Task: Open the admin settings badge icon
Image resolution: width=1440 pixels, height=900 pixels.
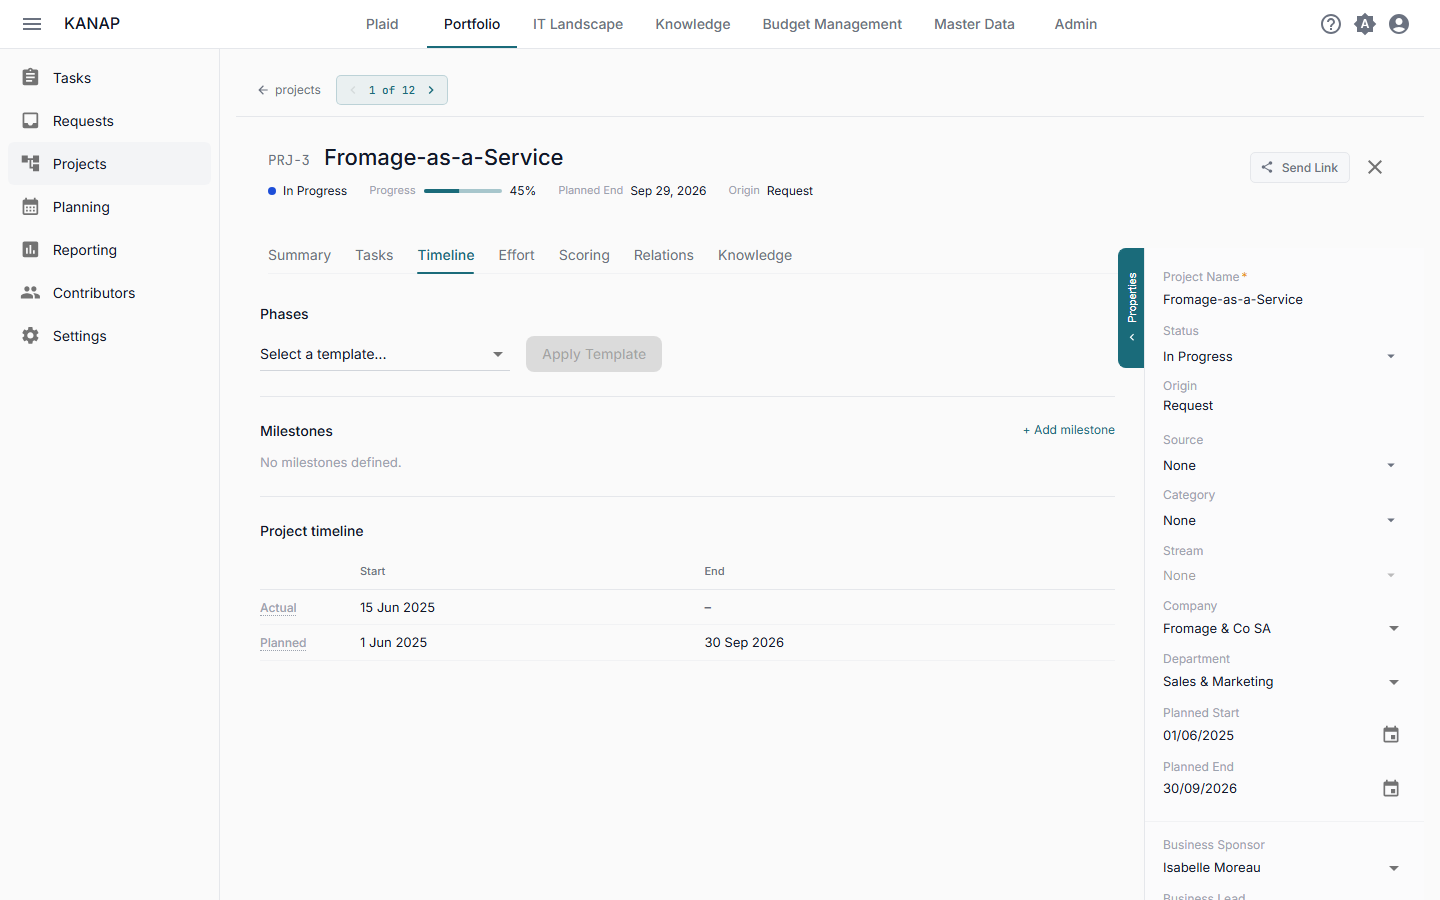Action: (x=1365, y=24)
